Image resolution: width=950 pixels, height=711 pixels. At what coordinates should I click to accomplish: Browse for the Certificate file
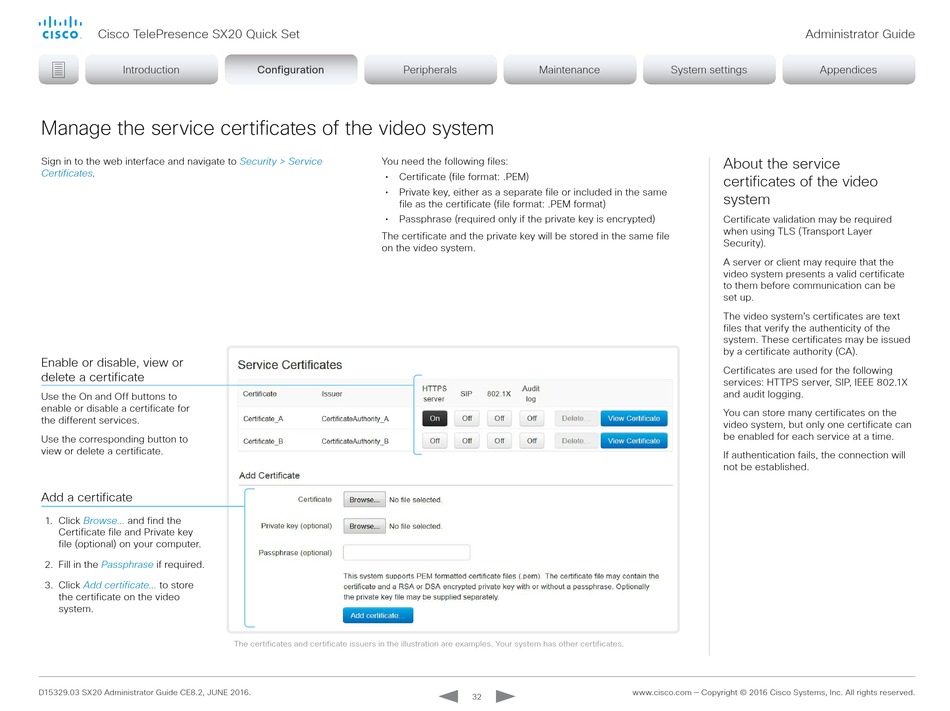point(364,499)
